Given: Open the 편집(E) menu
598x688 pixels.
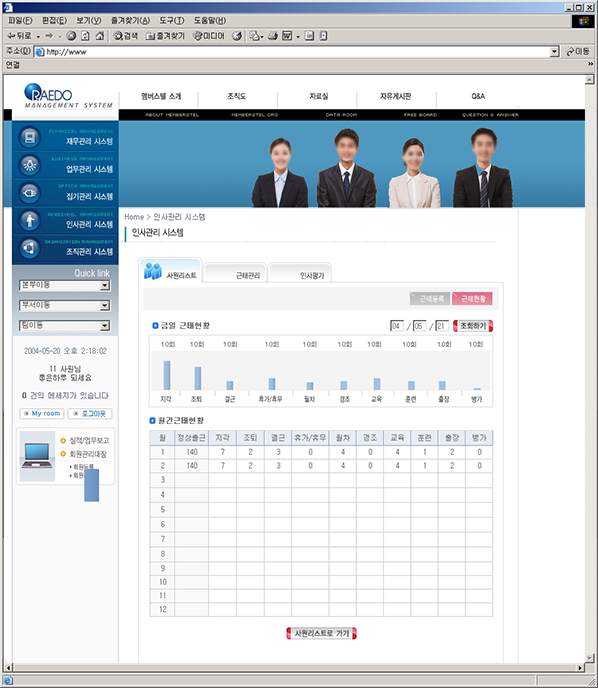Looking at the screenshot, I should coord(54,21).
